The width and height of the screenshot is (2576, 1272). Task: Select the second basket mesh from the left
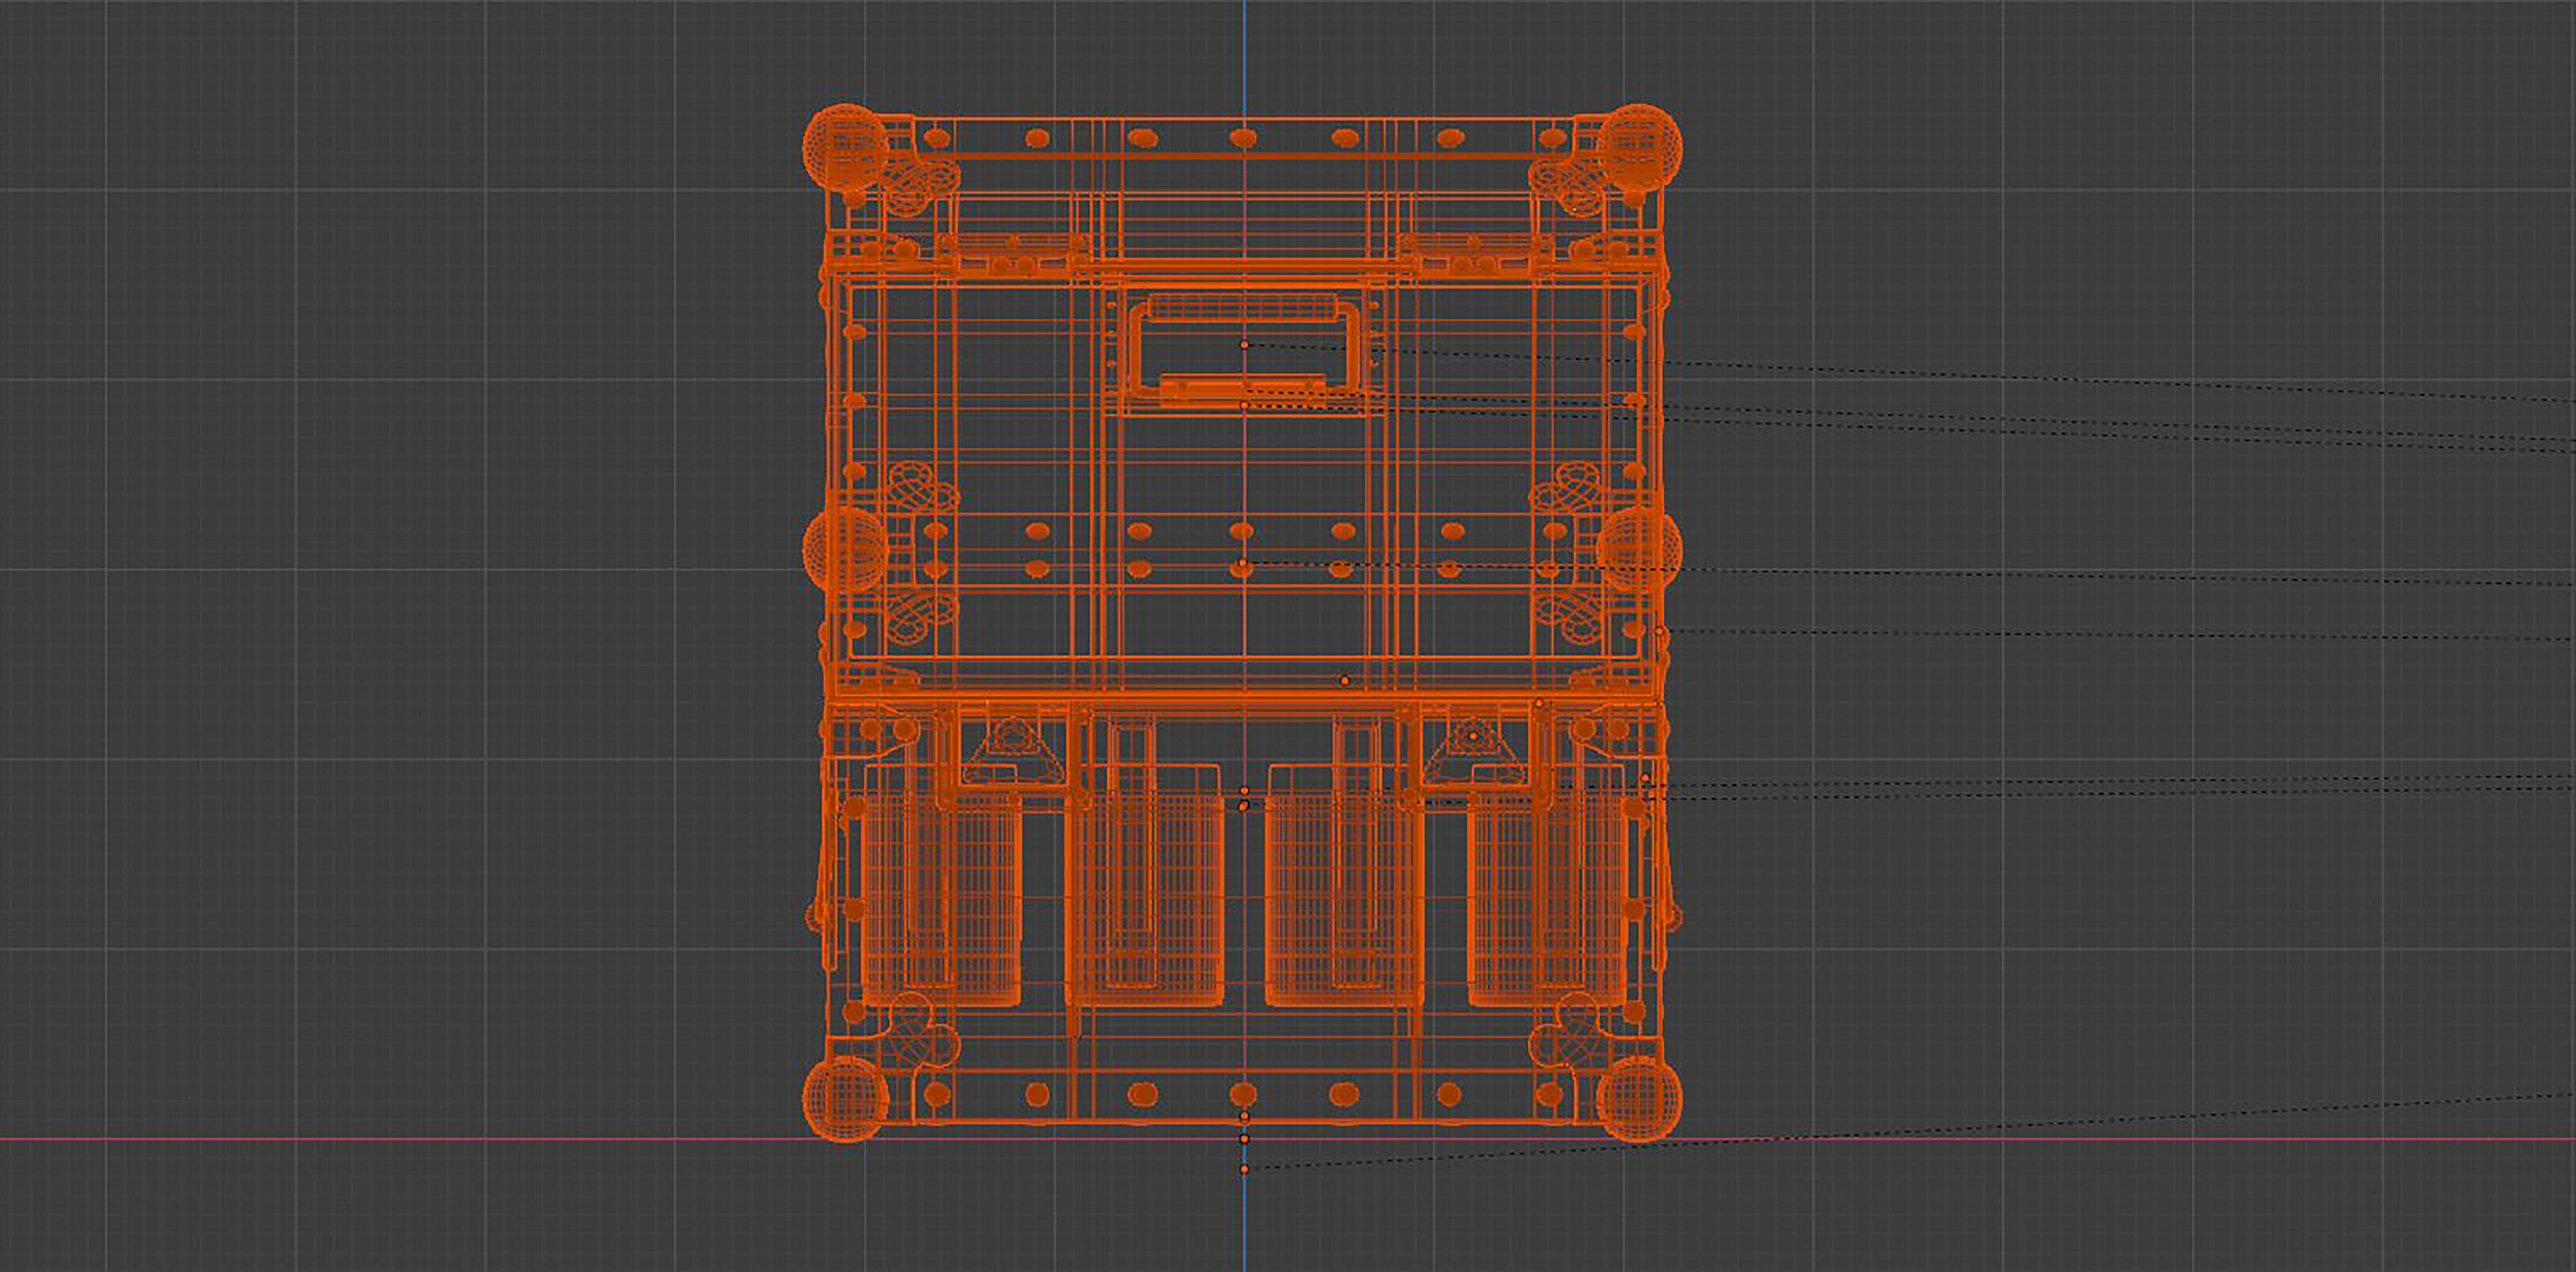pyautogui.click(x=1144, y=886)
